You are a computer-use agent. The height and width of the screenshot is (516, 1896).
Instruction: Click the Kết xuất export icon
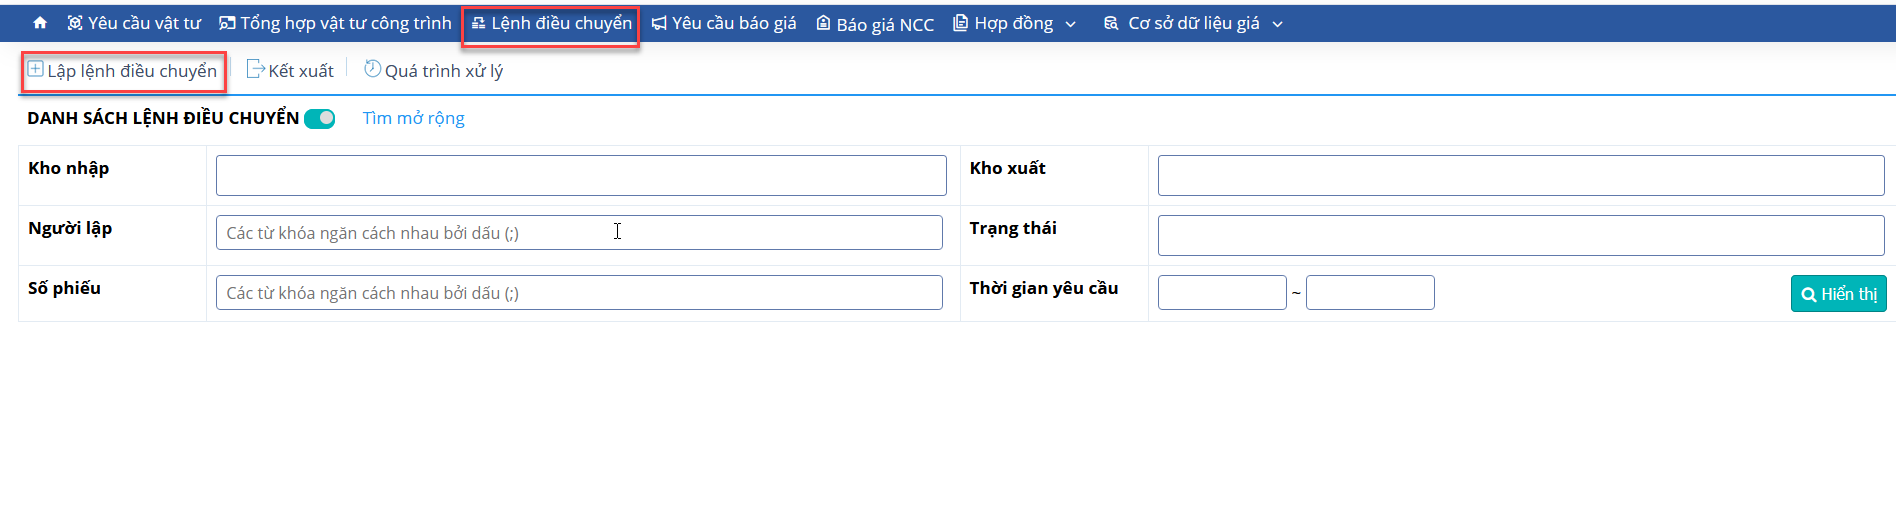255,69
